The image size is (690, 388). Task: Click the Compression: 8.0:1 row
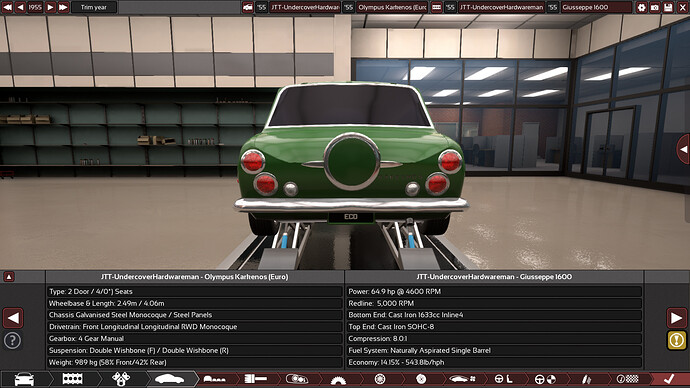(494, 339)
